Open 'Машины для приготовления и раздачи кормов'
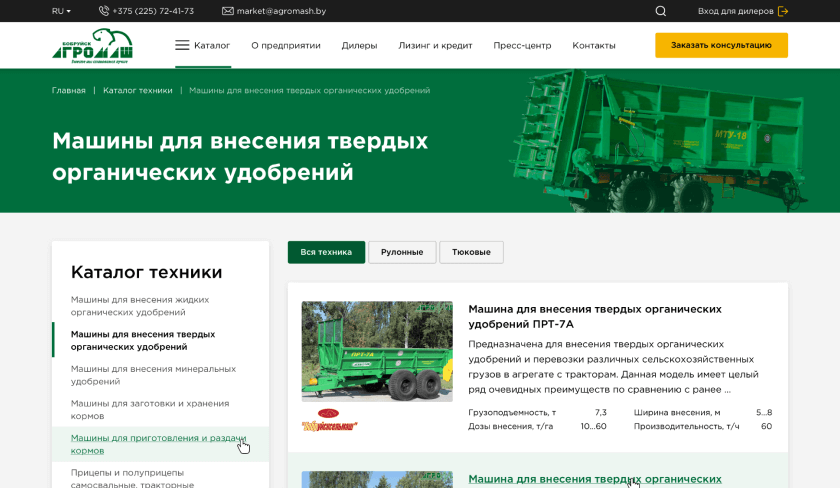This screenshot has width=840, height=488. coord(158,444)
